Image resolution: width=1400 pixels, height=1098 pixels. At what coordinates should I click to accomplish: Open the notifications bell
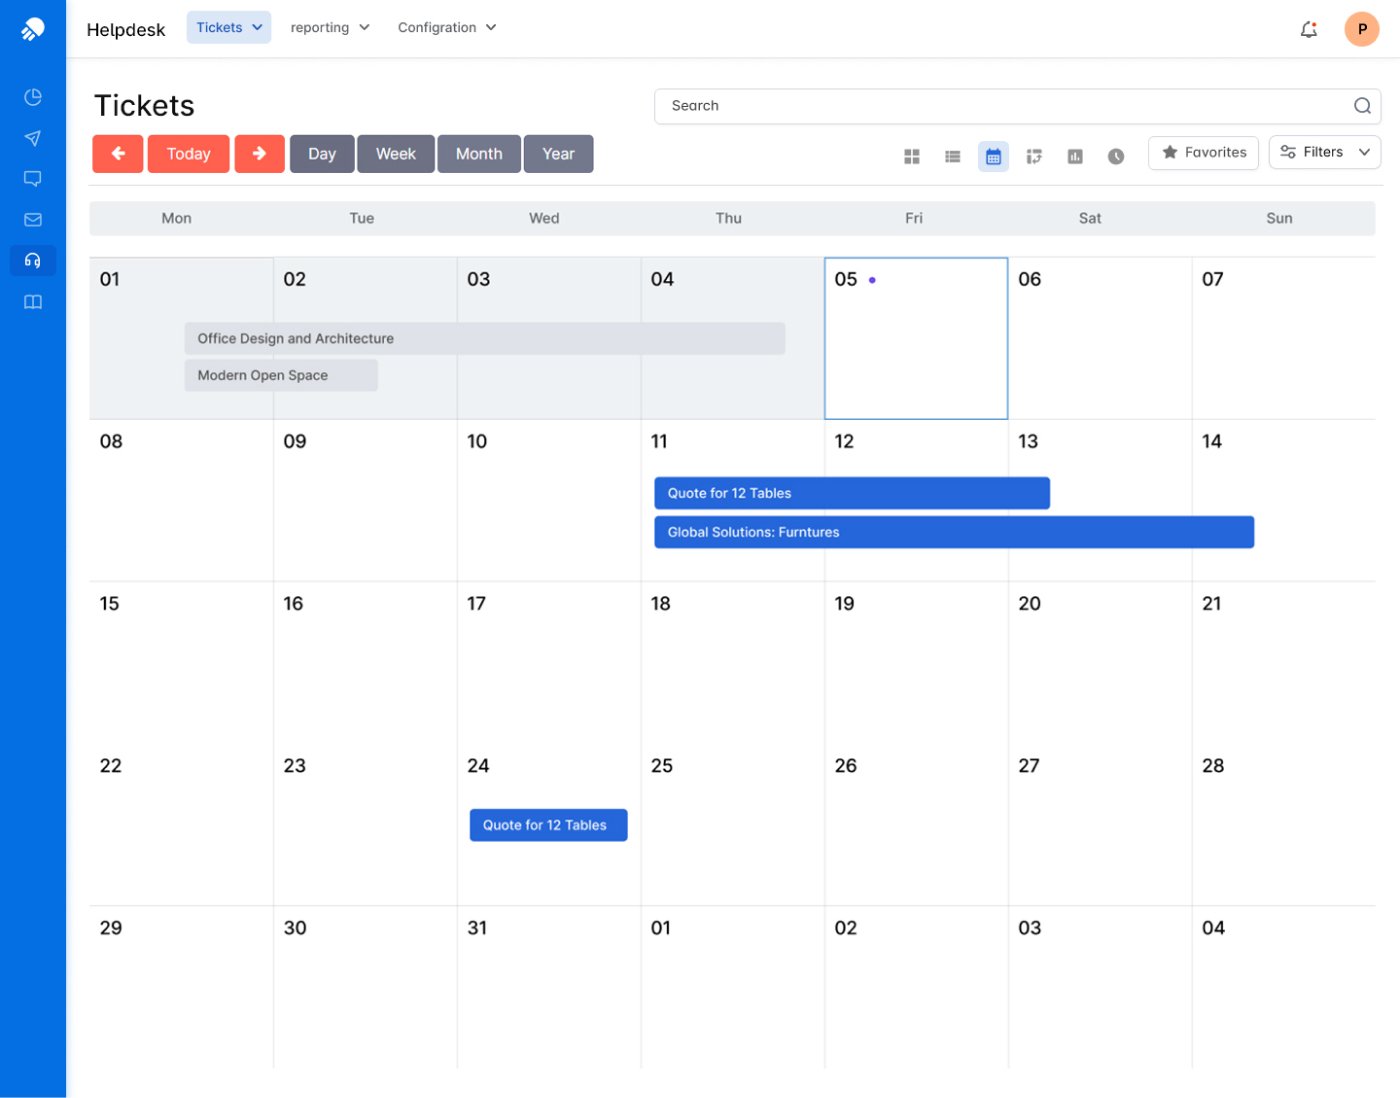[x=1308, y=30]
